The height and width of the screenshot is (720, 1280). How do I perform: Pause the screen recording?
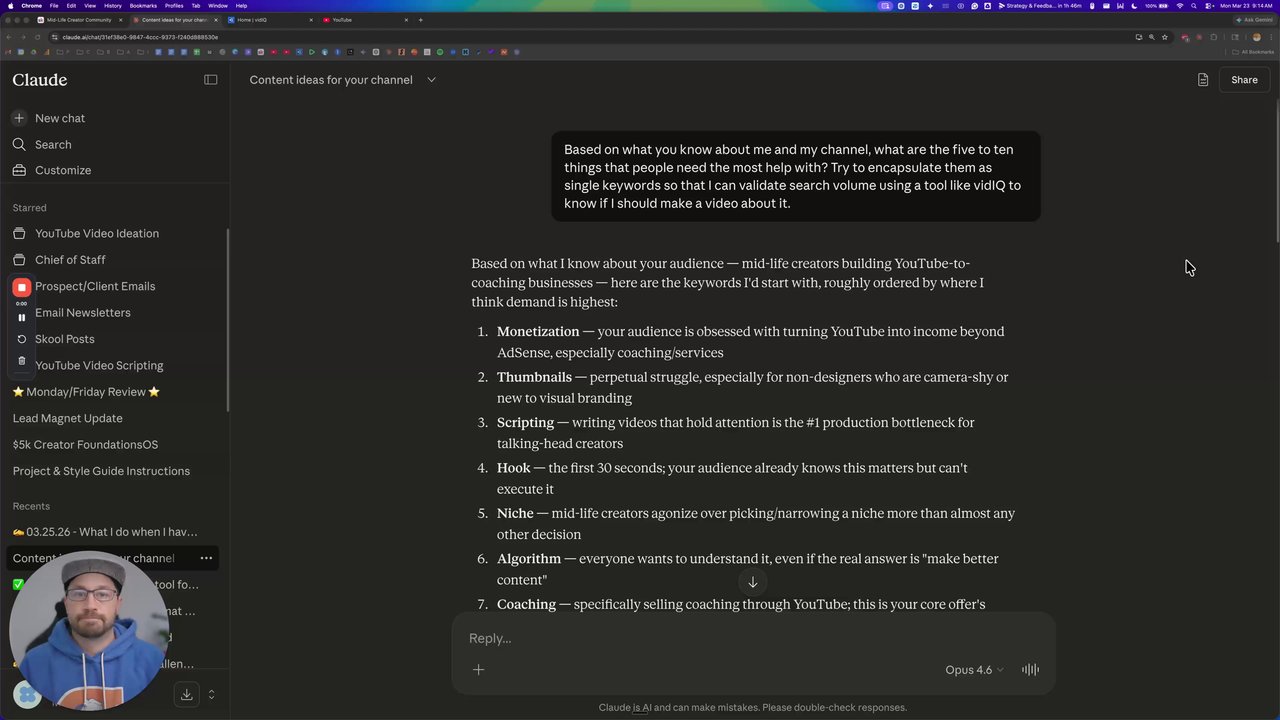tap(22, 317)
